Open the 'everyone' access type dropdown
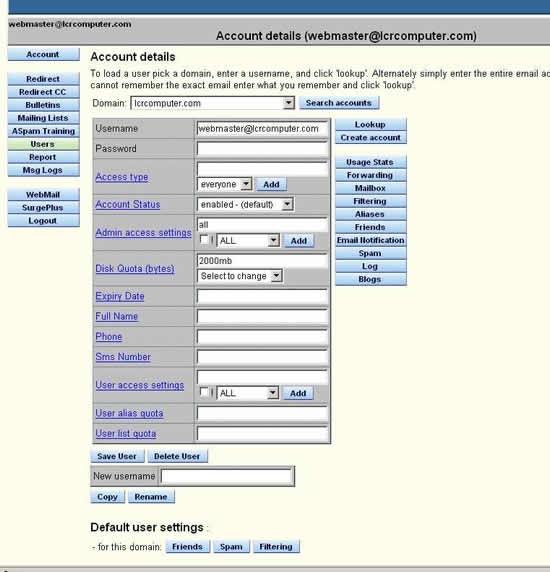 pos(225,184)
